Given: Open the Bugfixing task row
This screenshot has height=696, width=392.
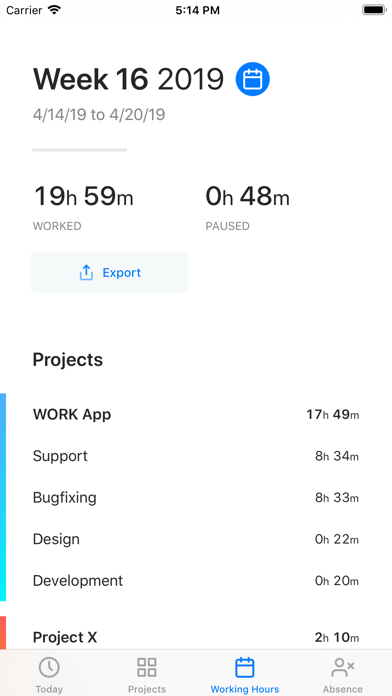Looking at the screenshot, I should (196, 498).
